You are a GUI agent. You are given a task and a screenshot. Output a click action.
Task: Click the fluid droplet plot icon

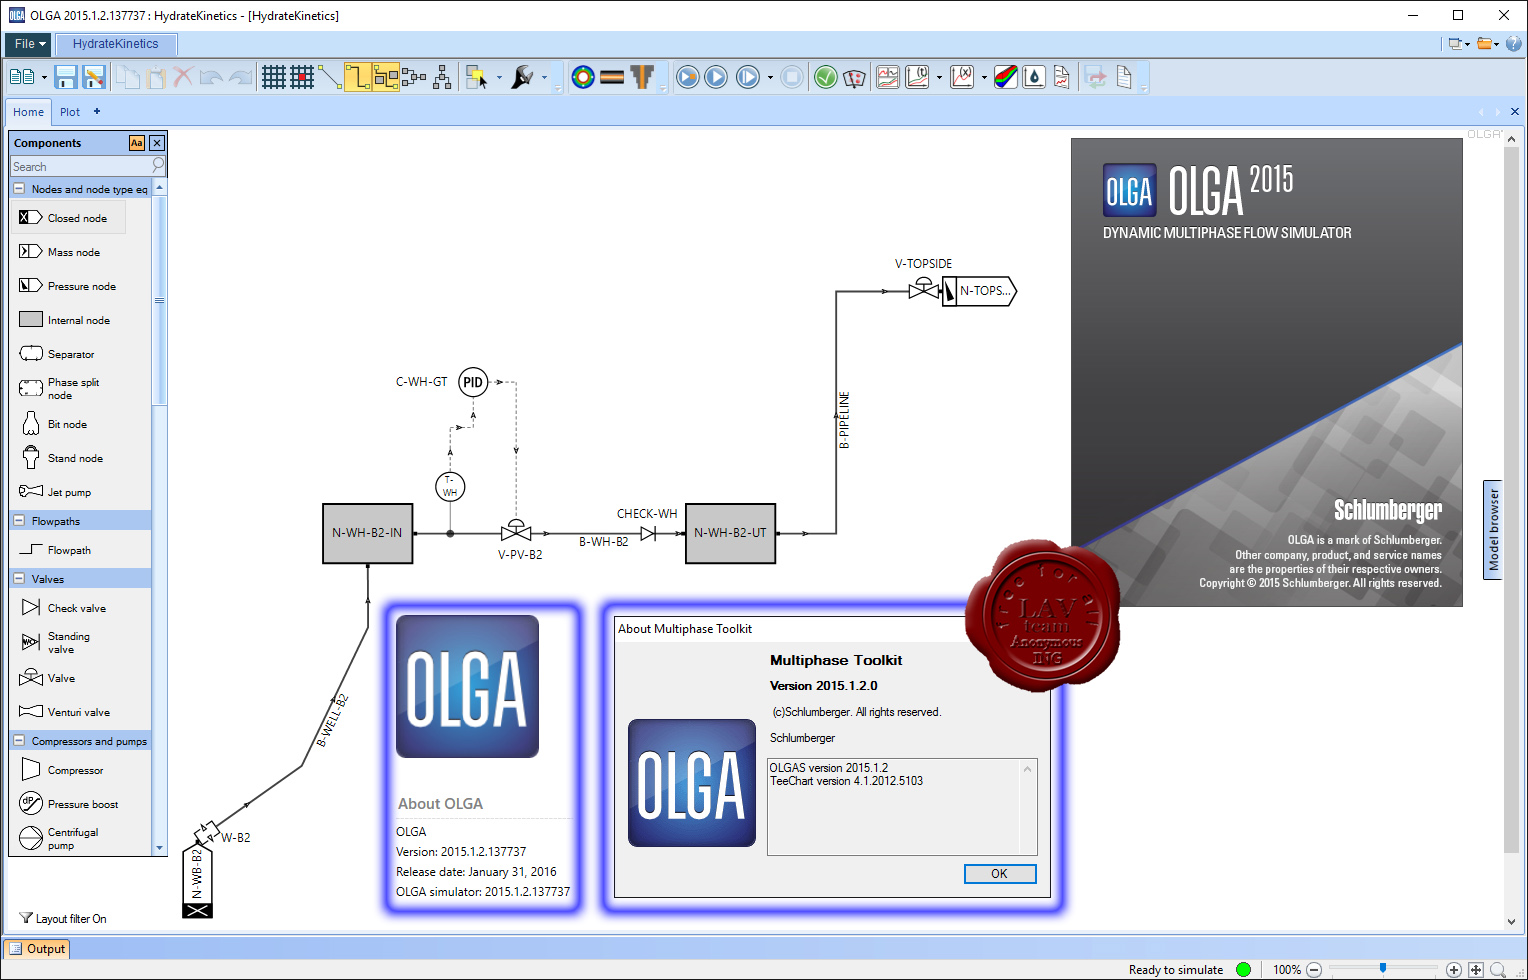tap(1034, 77)
